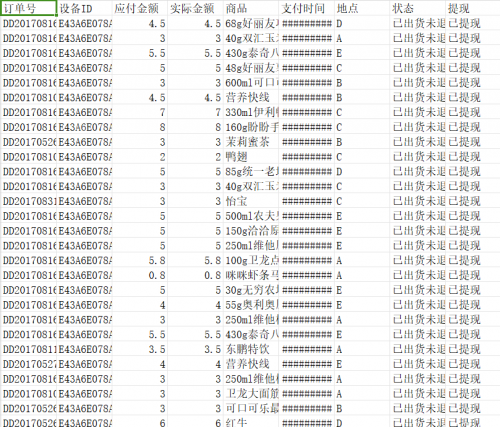Select the 红牛 product cell

coord(251,423)
